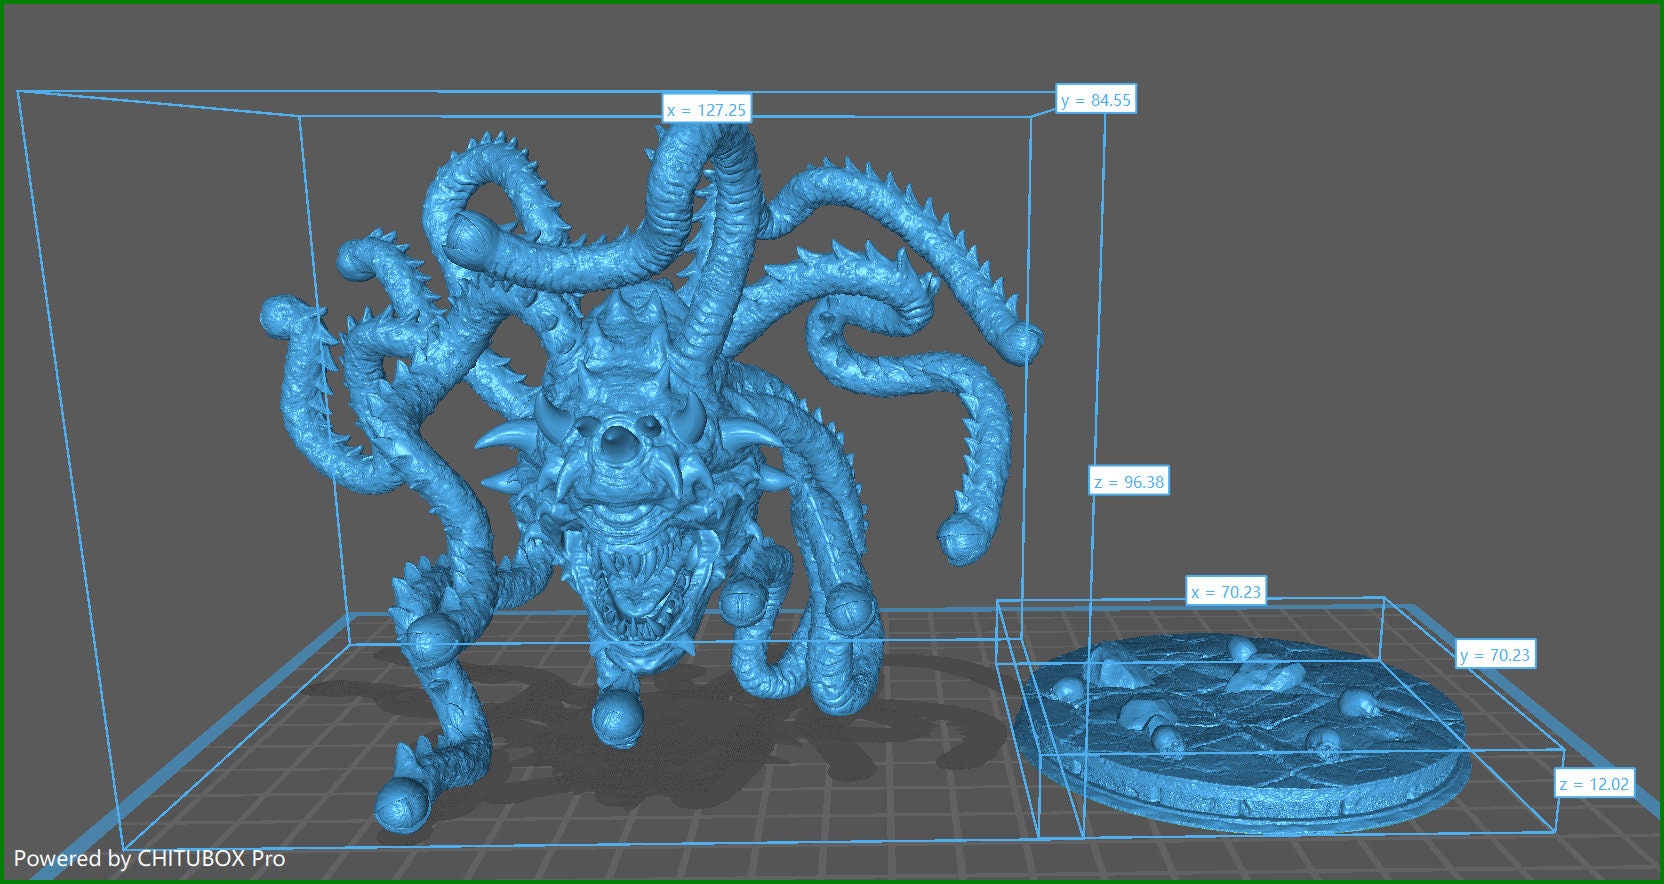Click the y = 70.23 dimension label

tap(1495, 655)
